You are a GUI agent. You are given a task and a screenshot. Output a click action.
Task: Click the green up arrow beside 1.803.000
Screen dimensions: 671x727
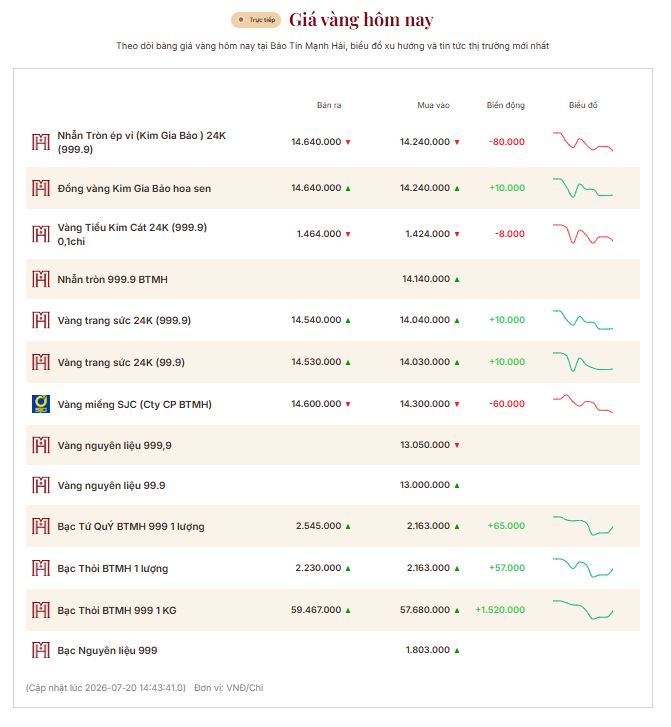click(x=457, y=650)
